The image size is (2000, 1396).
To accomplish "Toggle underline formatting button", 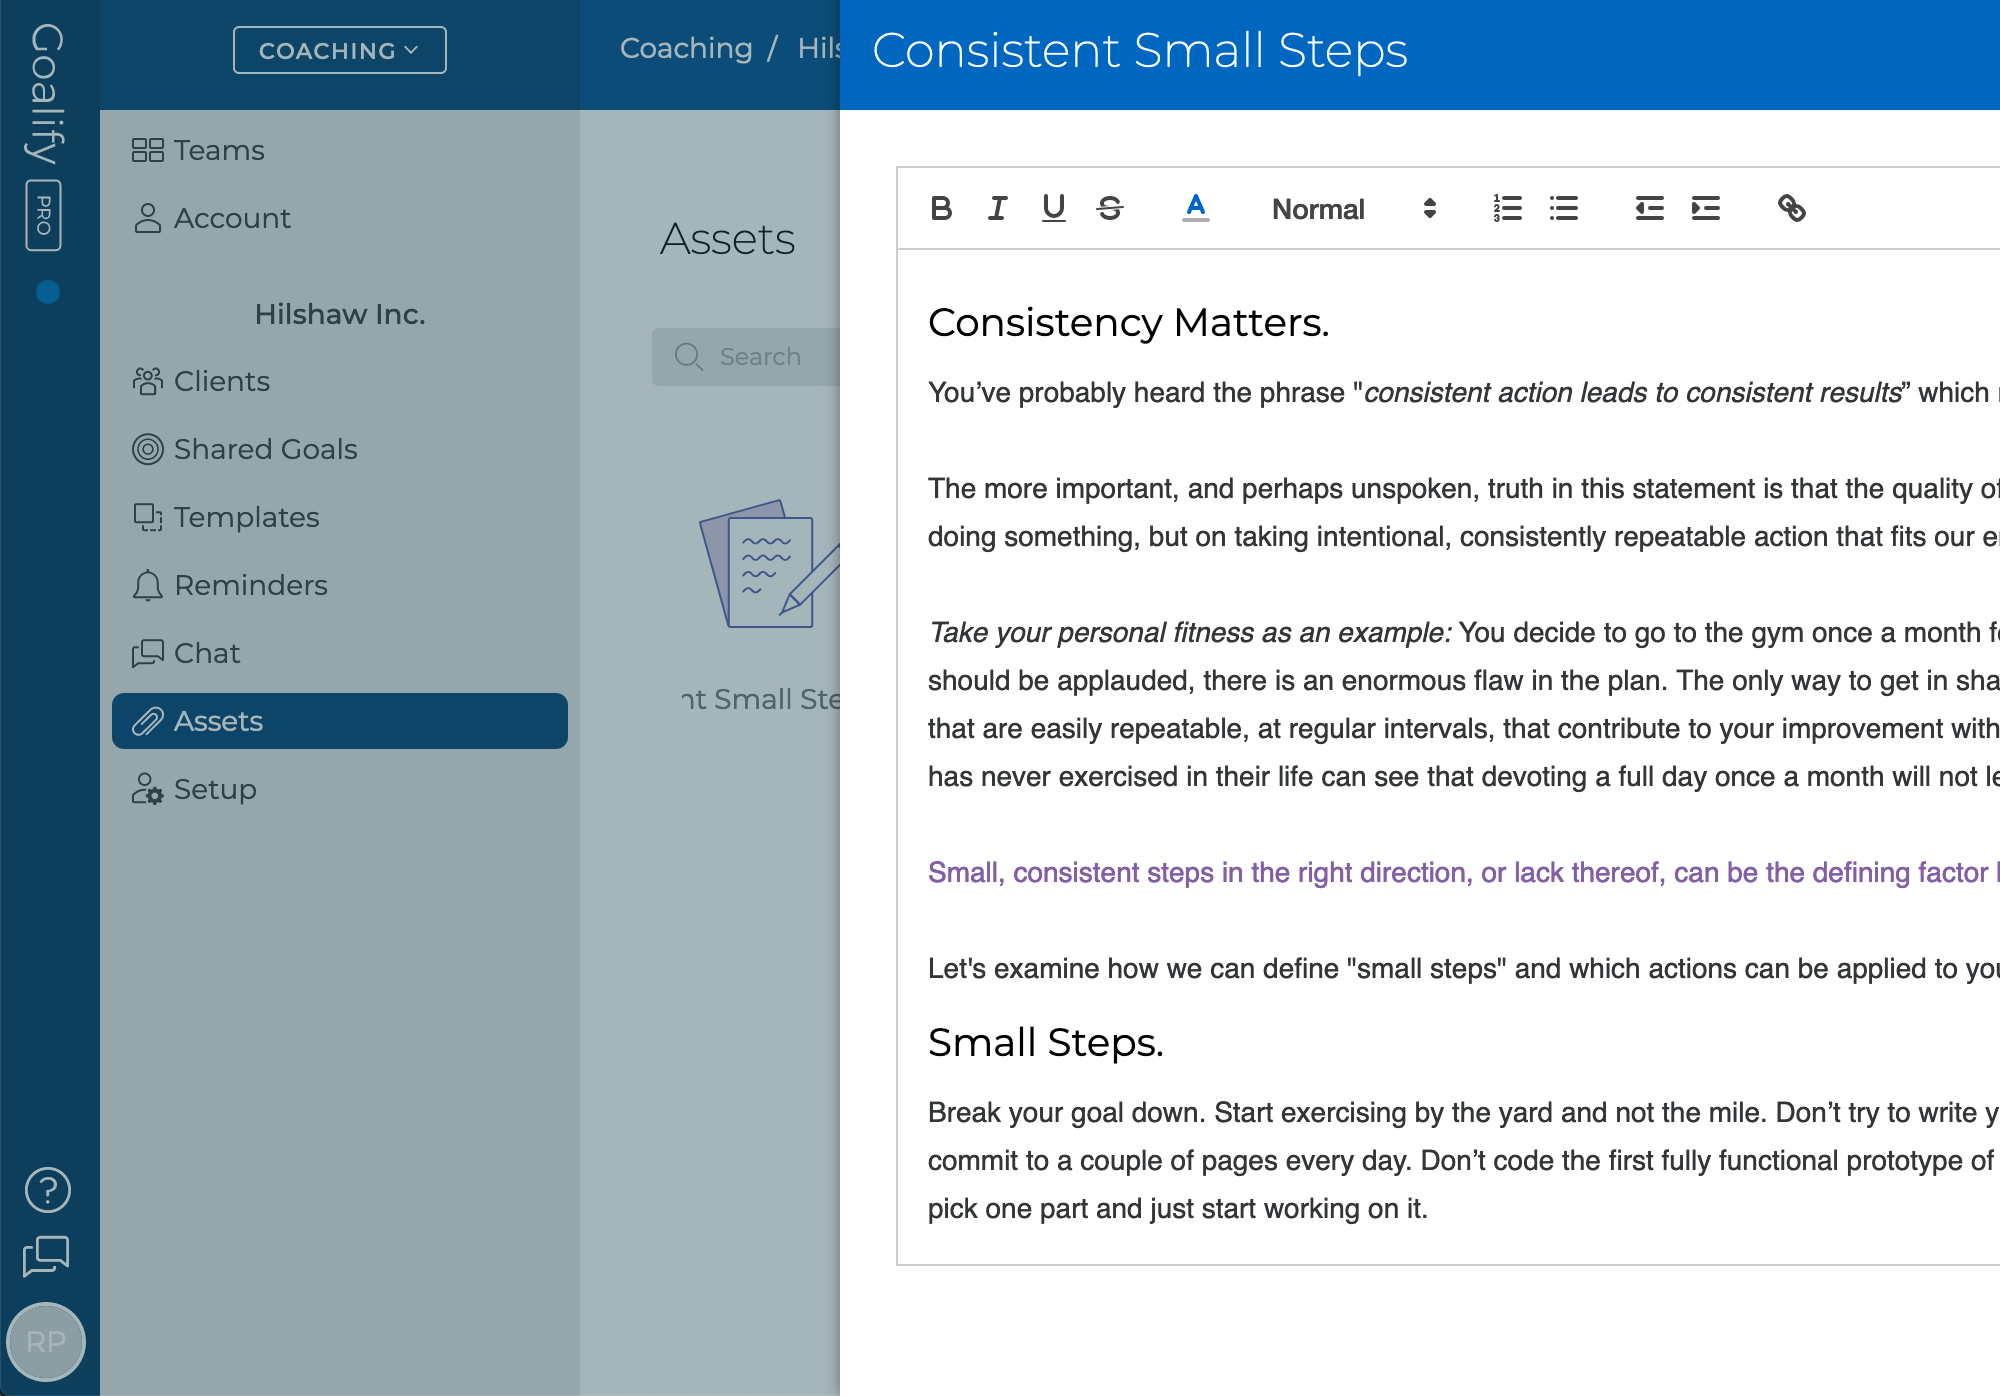I will [1053, 208].
